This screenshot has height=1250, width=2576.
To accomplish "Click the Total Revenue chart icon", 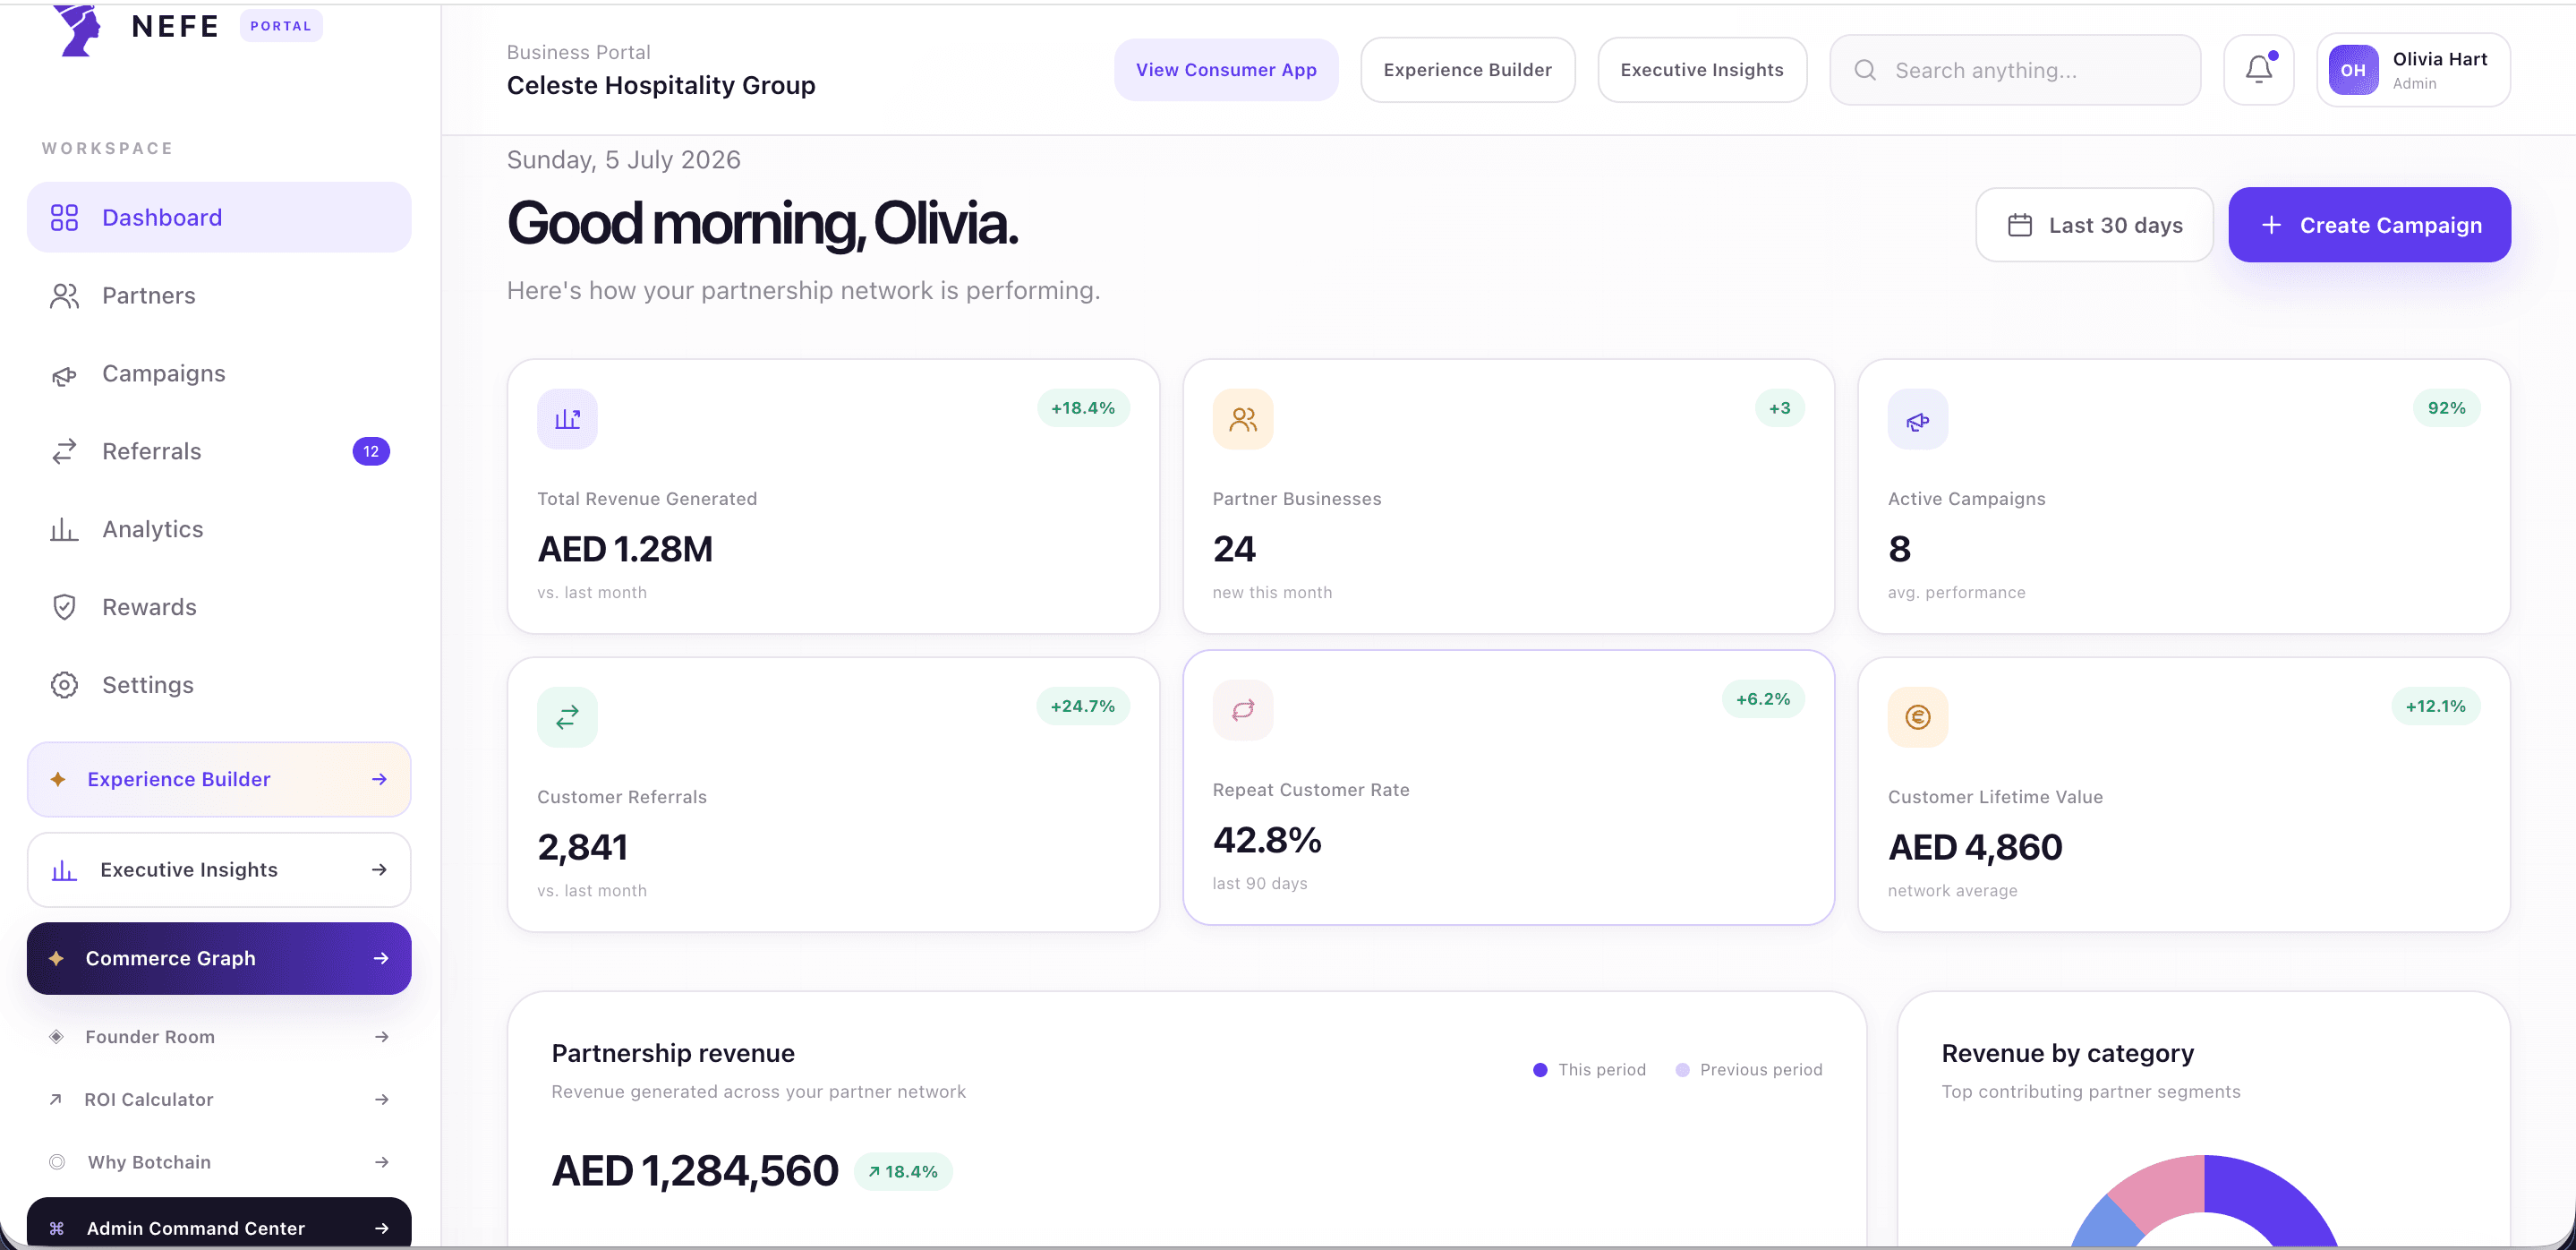I will (567, 419).
